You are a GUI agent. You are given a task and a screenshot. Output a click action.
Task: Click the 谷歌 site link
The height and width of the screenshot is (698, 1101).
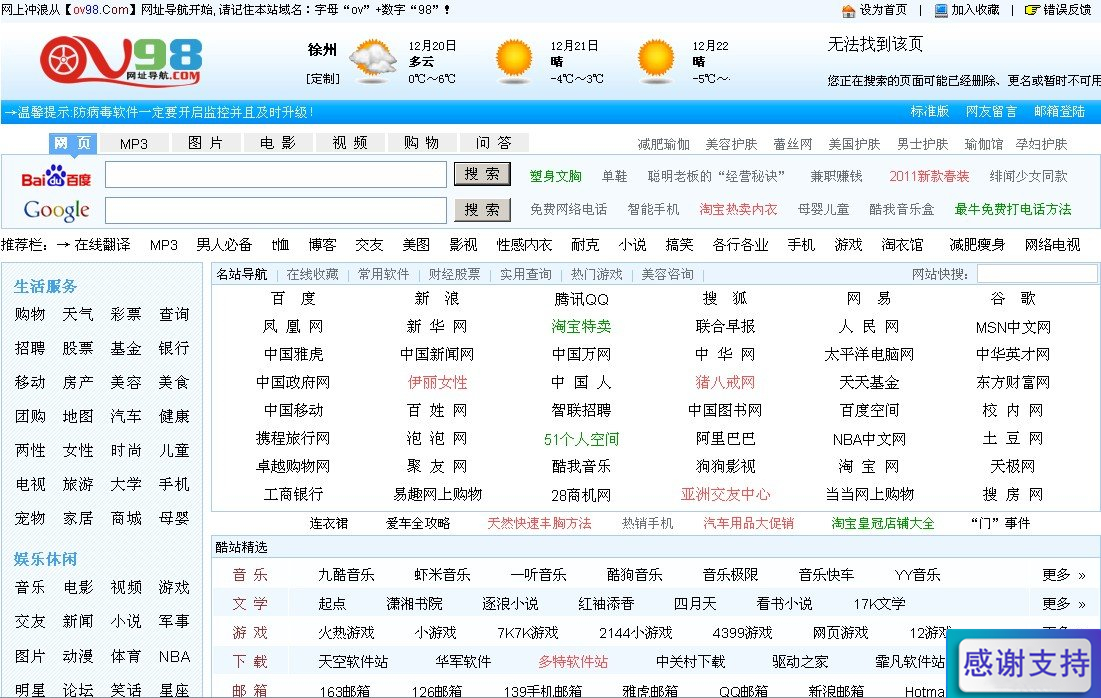[1013, 298]
